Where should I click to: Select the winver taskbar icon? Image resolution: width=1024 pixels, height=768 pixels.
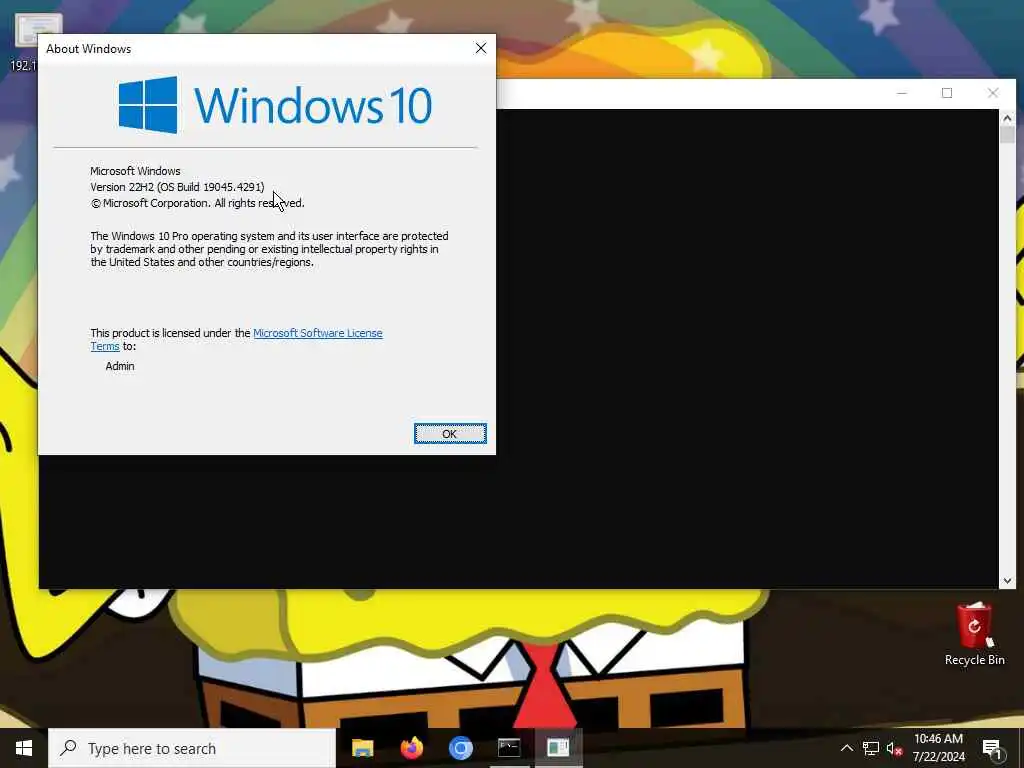click(558, 748)
